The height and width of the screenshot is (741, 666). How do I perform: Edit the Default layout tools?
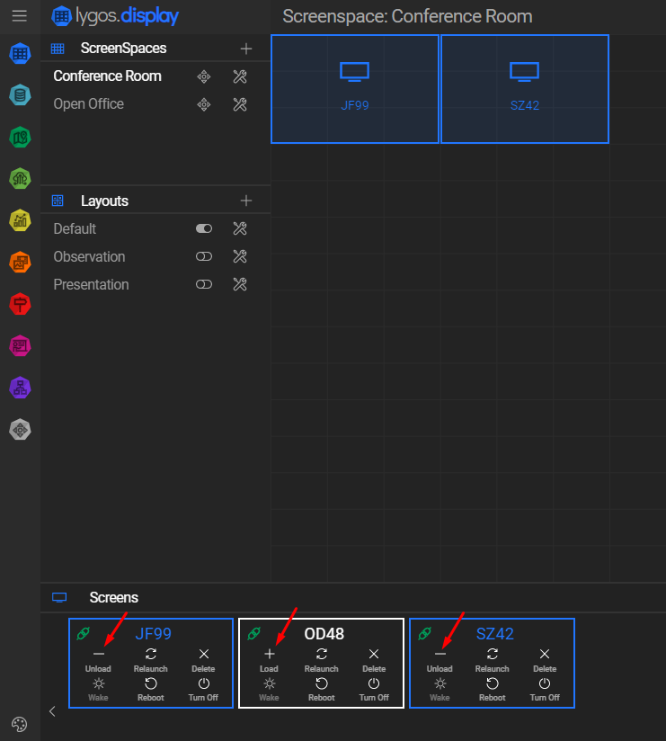pyautogui.click(x=240, y=229)
